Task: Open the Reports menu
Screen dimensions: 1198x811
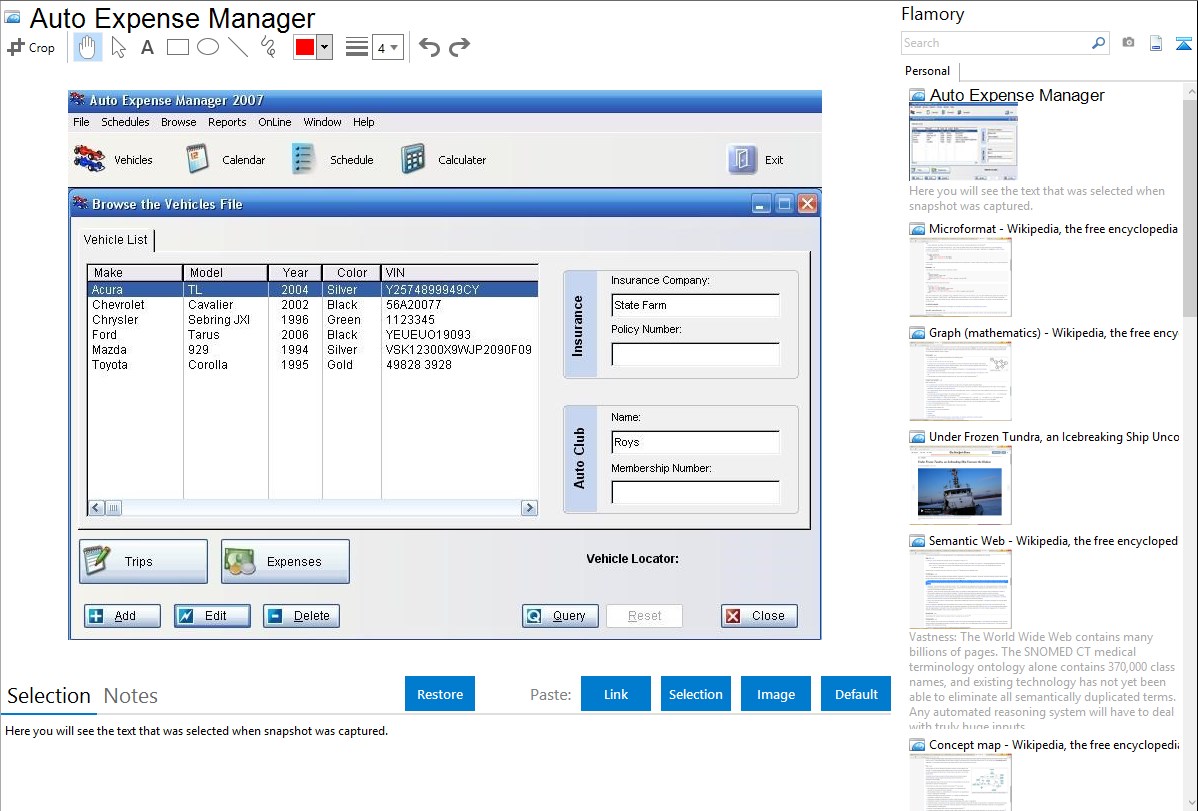Action: click(x=227, y=122)
